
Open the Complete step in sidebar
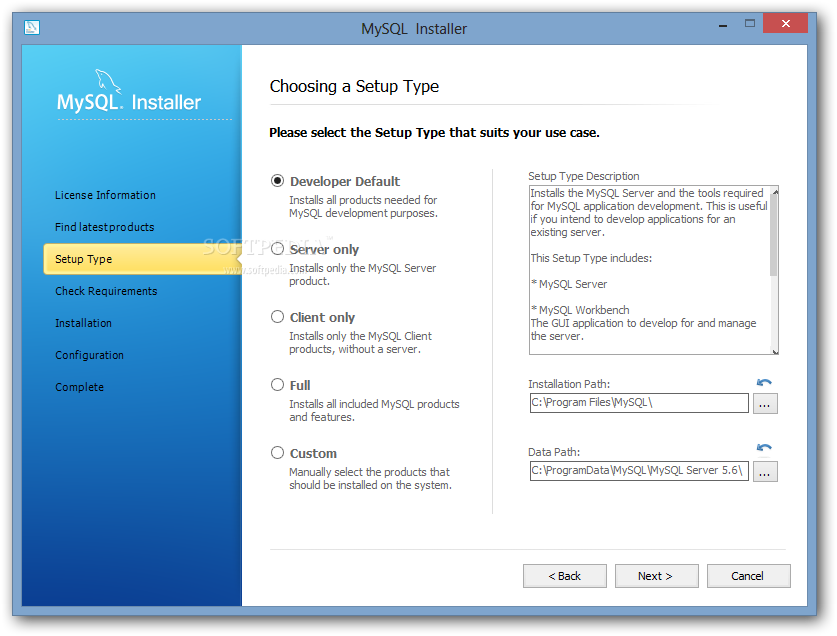(x=80, y=387)
